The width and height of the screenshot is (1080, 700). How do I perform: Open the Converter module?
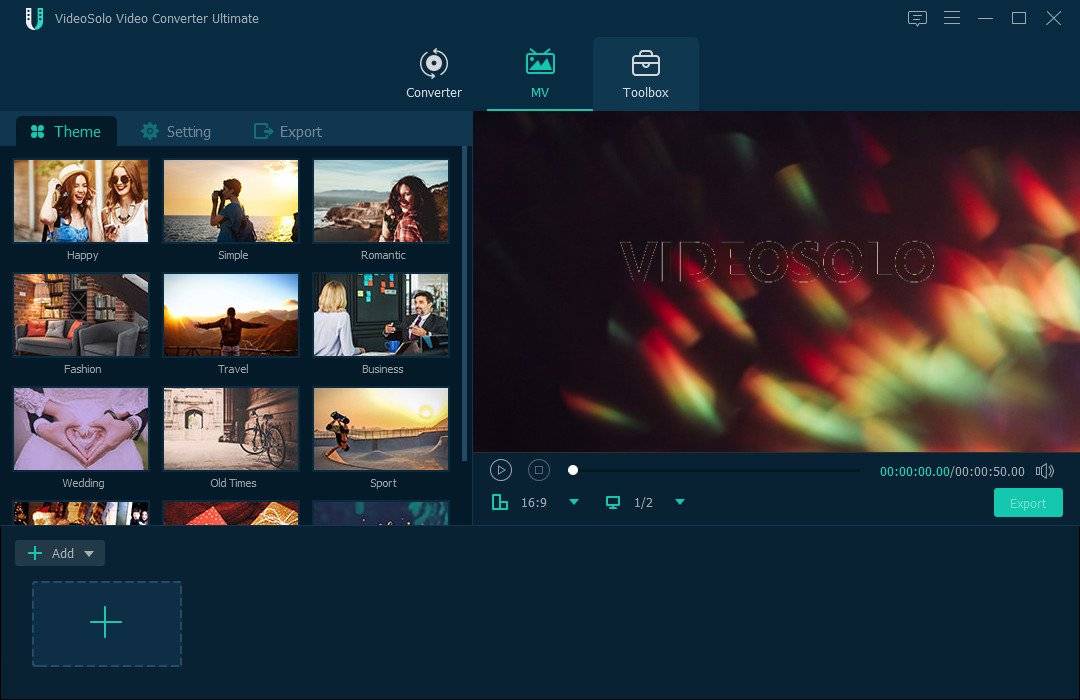click(x=433, y=74)
